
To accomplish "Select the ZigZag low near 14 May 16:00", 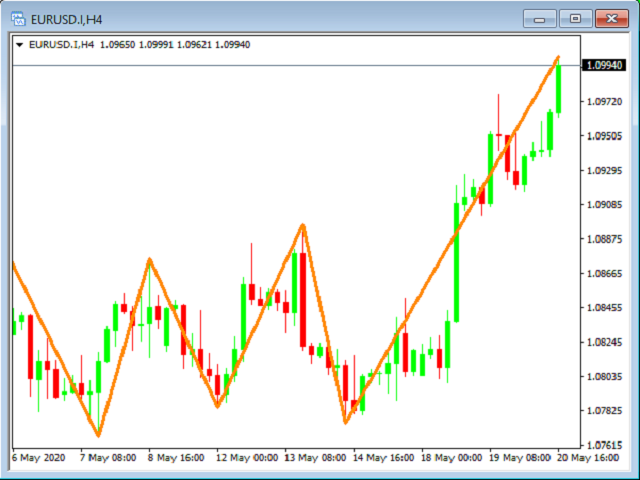I will [346, 422].
